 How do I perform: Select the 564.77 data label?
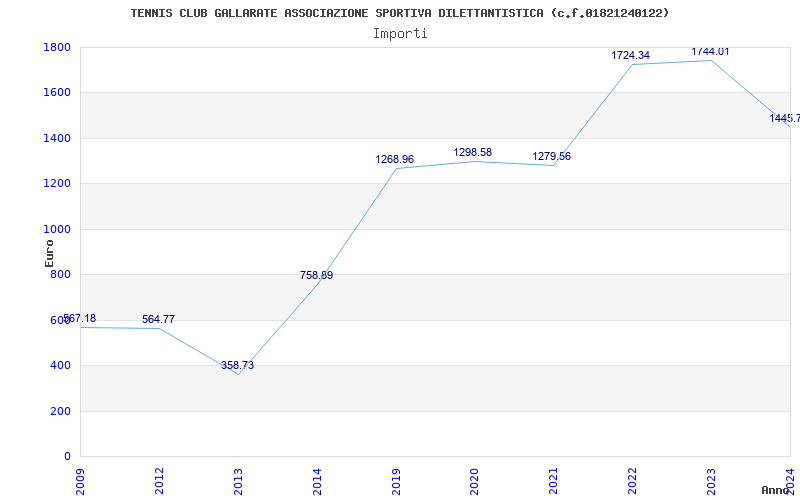158,319
